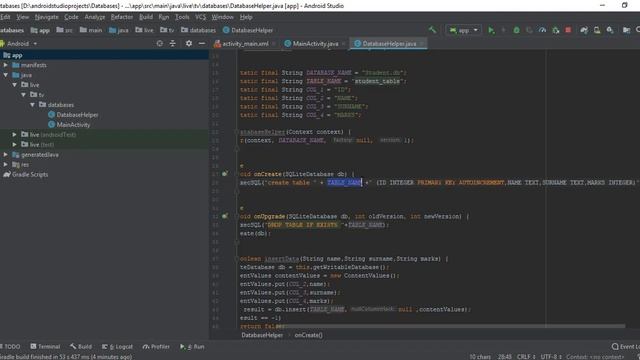This screenshot has height=360, width=640.
Task: Click the Make Project hammer icon
Action: point(432,30)
